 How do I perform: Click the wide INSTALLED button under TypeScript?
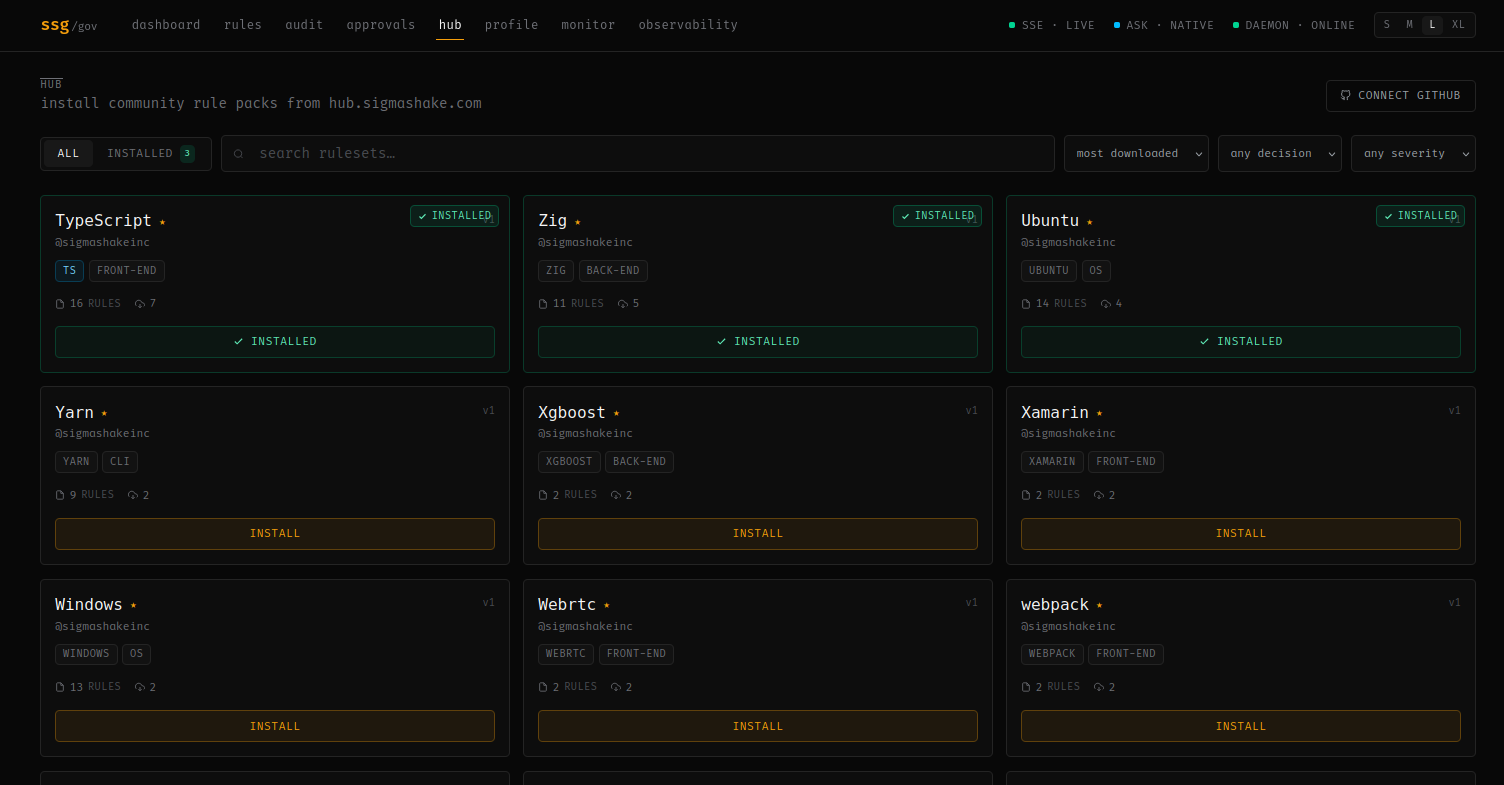pos(275,342)
